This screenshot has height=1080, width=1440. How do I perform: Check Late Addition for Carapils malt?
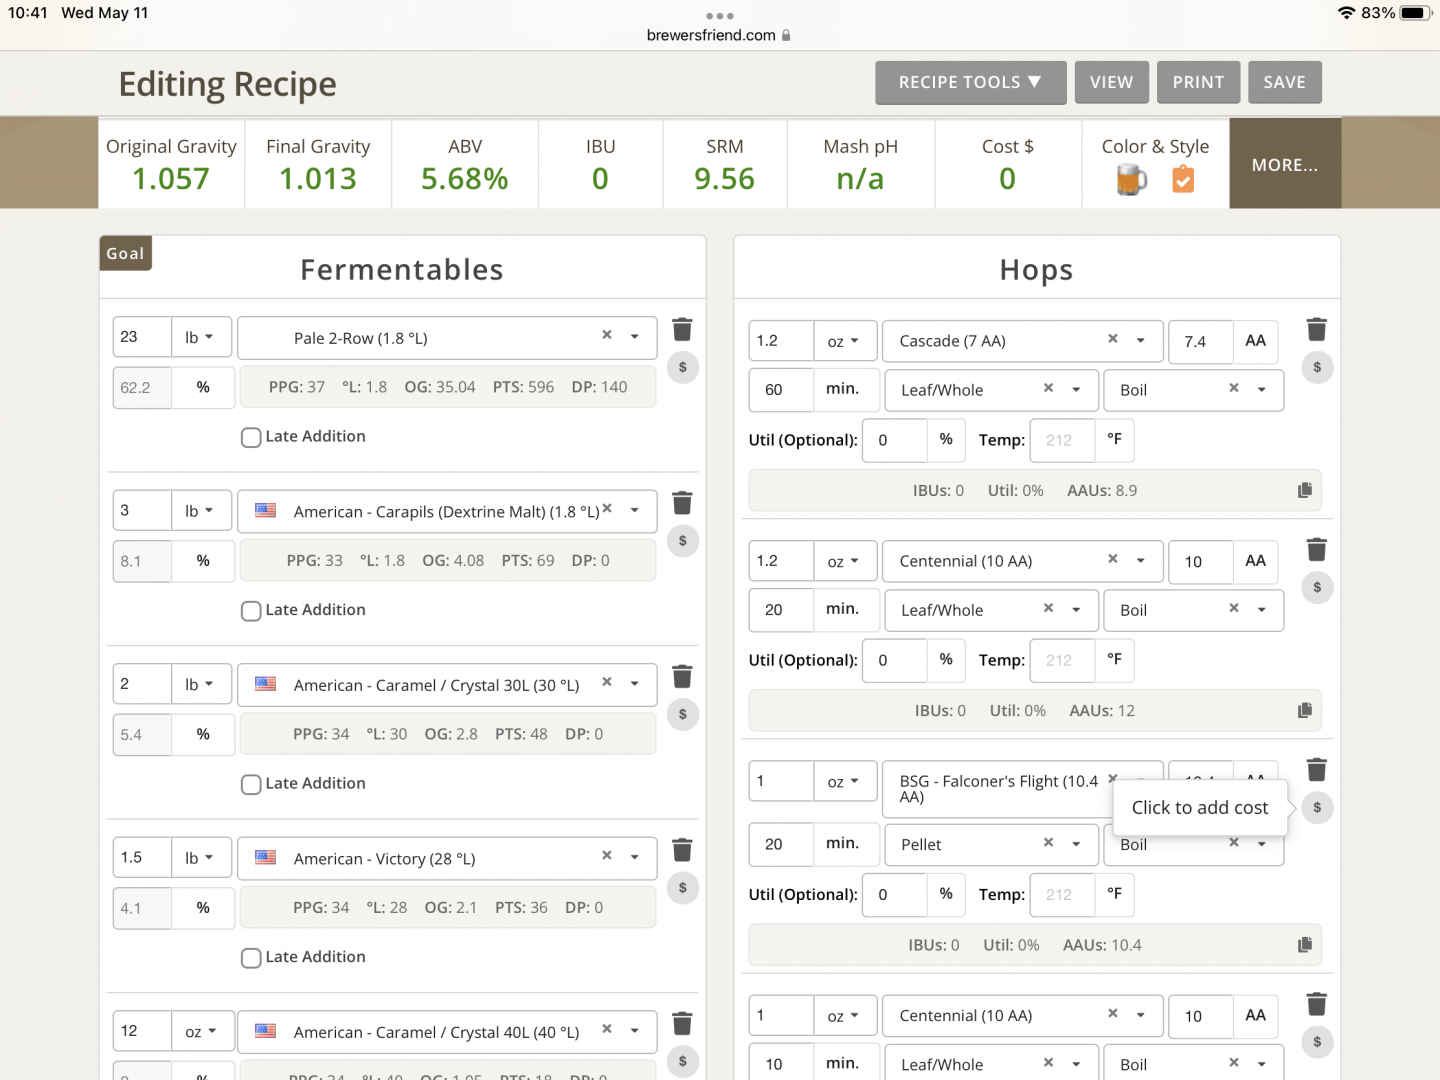coord(251,611)
